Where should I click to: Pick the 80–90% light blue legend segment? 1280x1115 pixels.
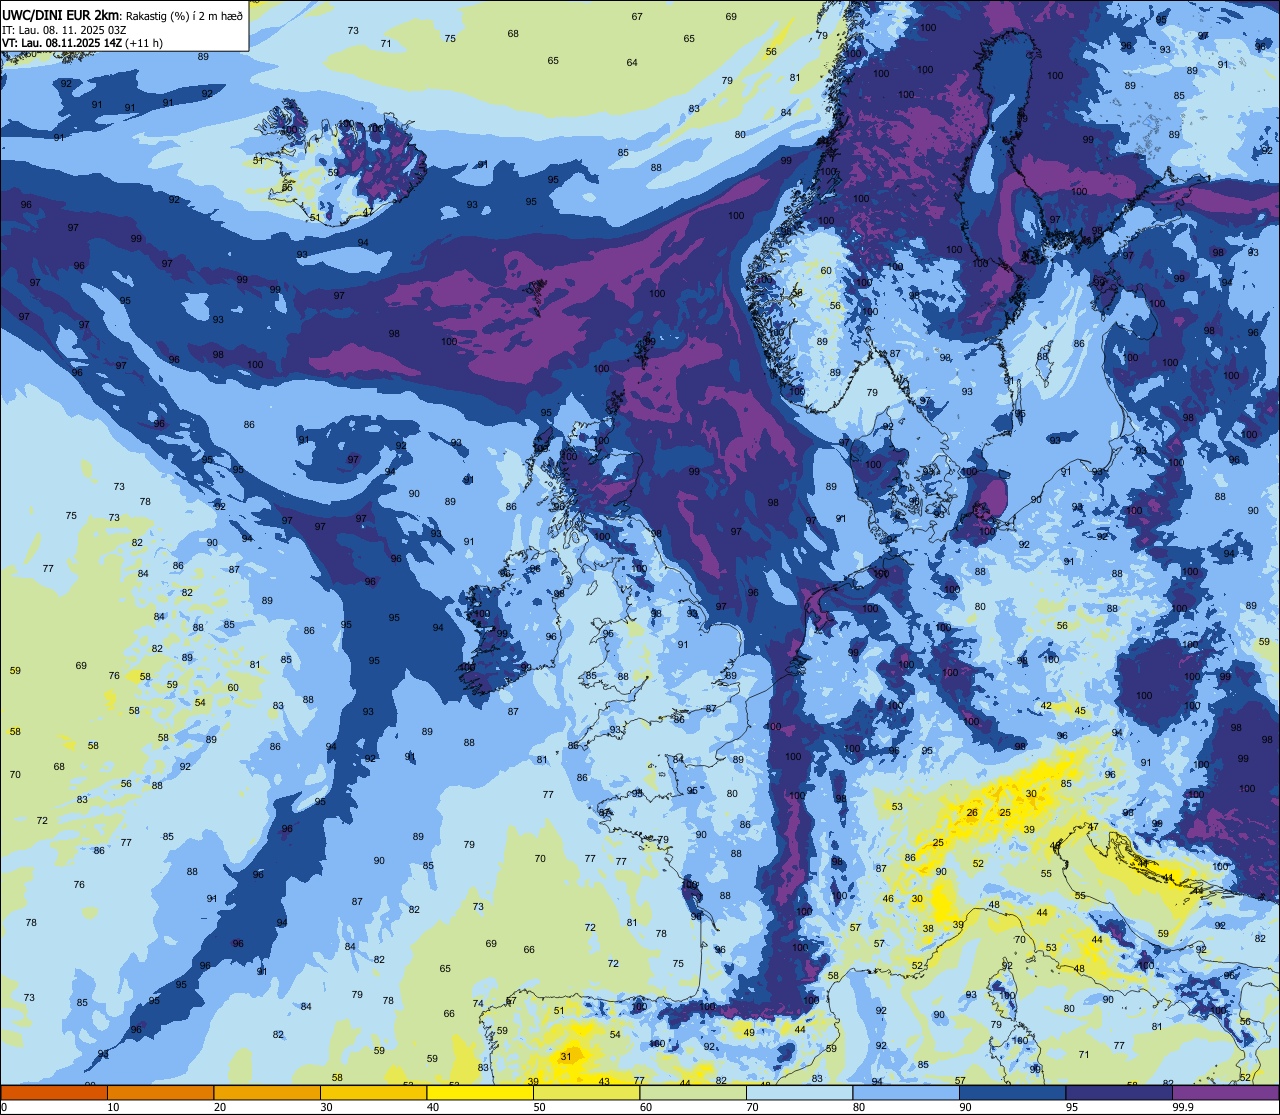(906, 1092)
